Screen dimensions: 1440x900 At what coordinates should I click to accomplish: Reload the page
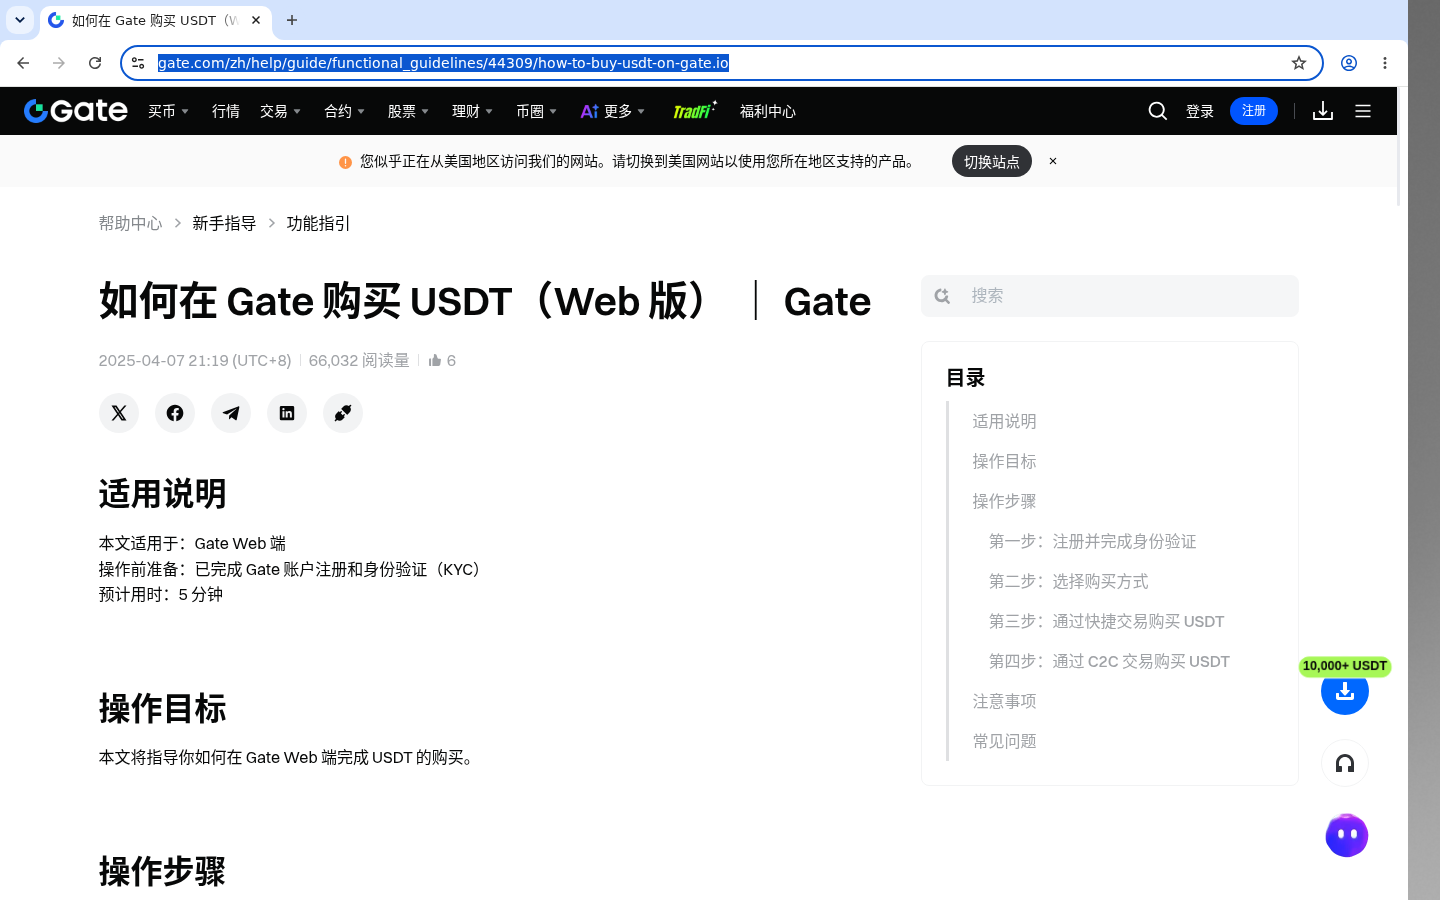95,63
